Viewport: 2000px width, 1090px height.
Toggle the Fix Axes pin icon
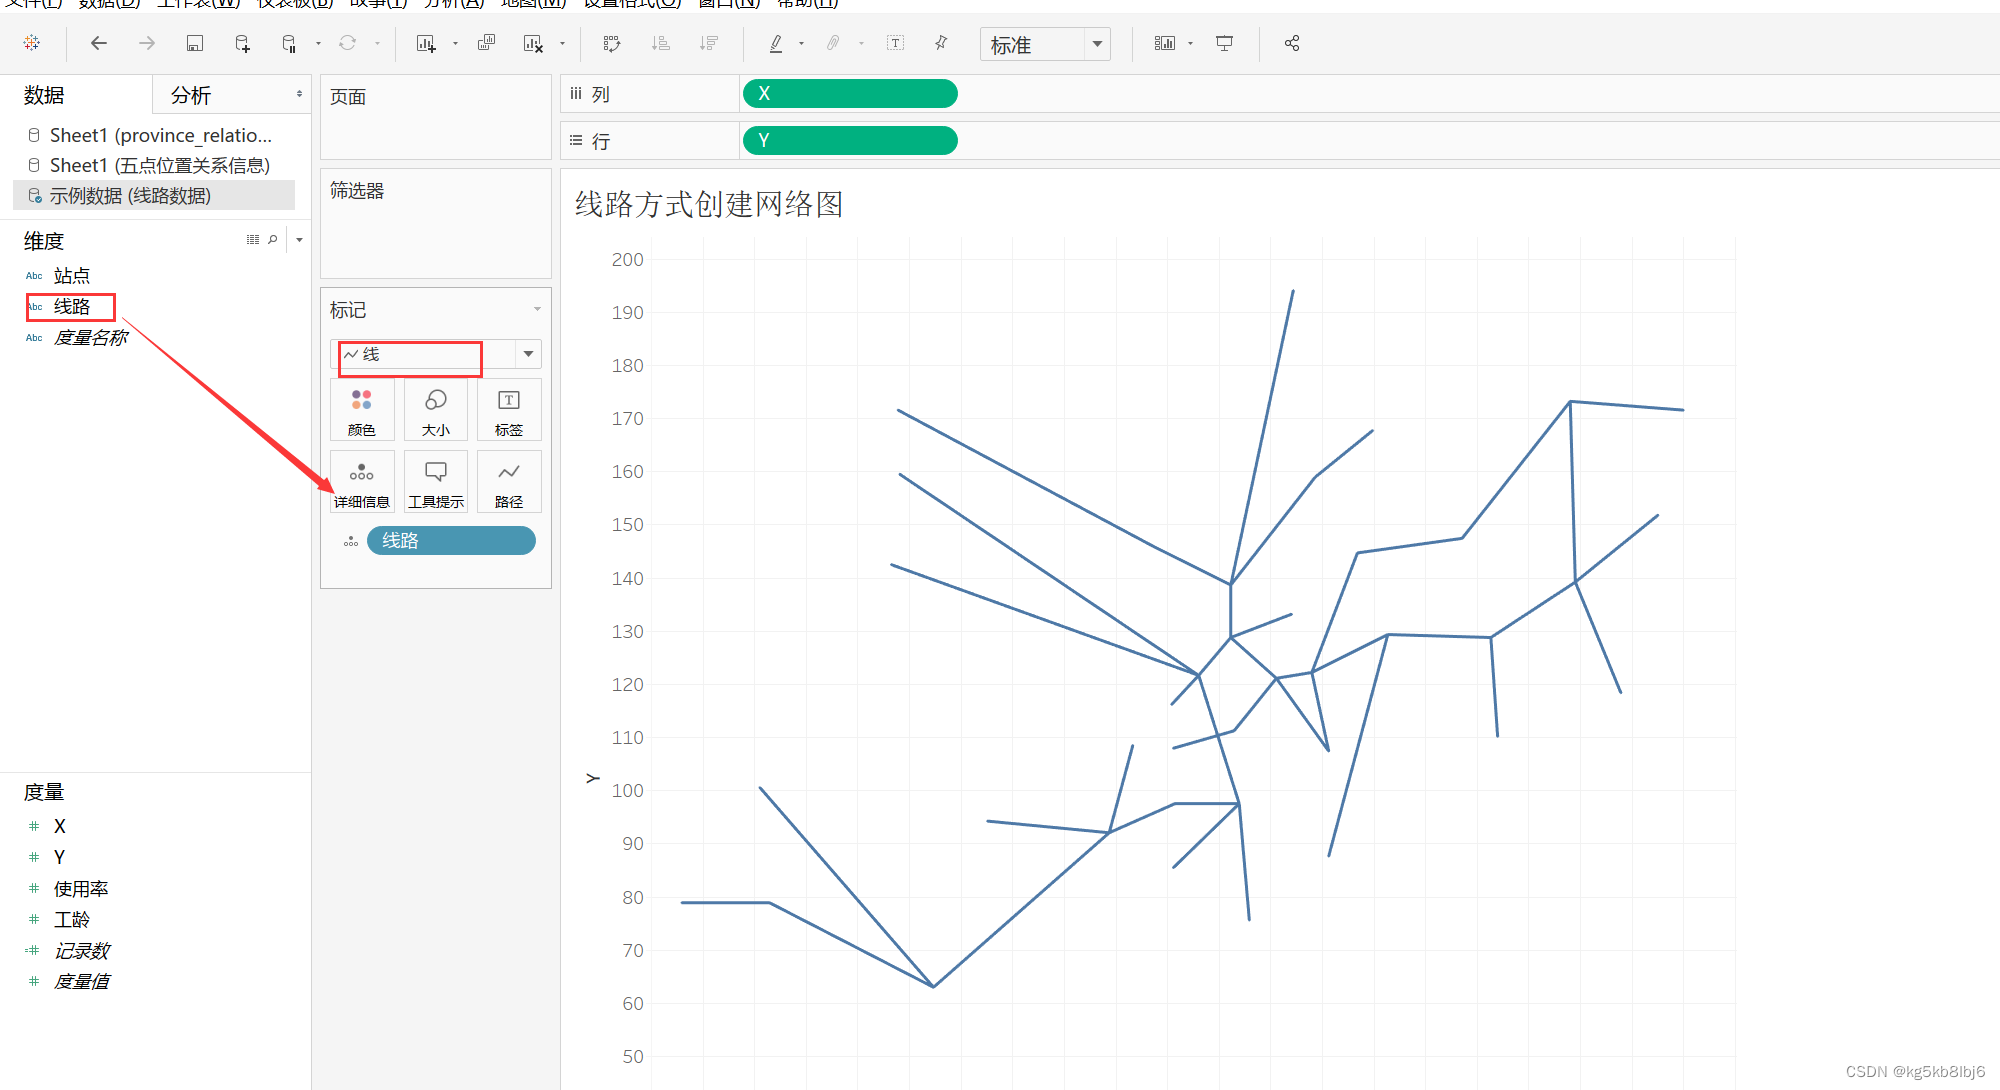[x=941, y=43]
